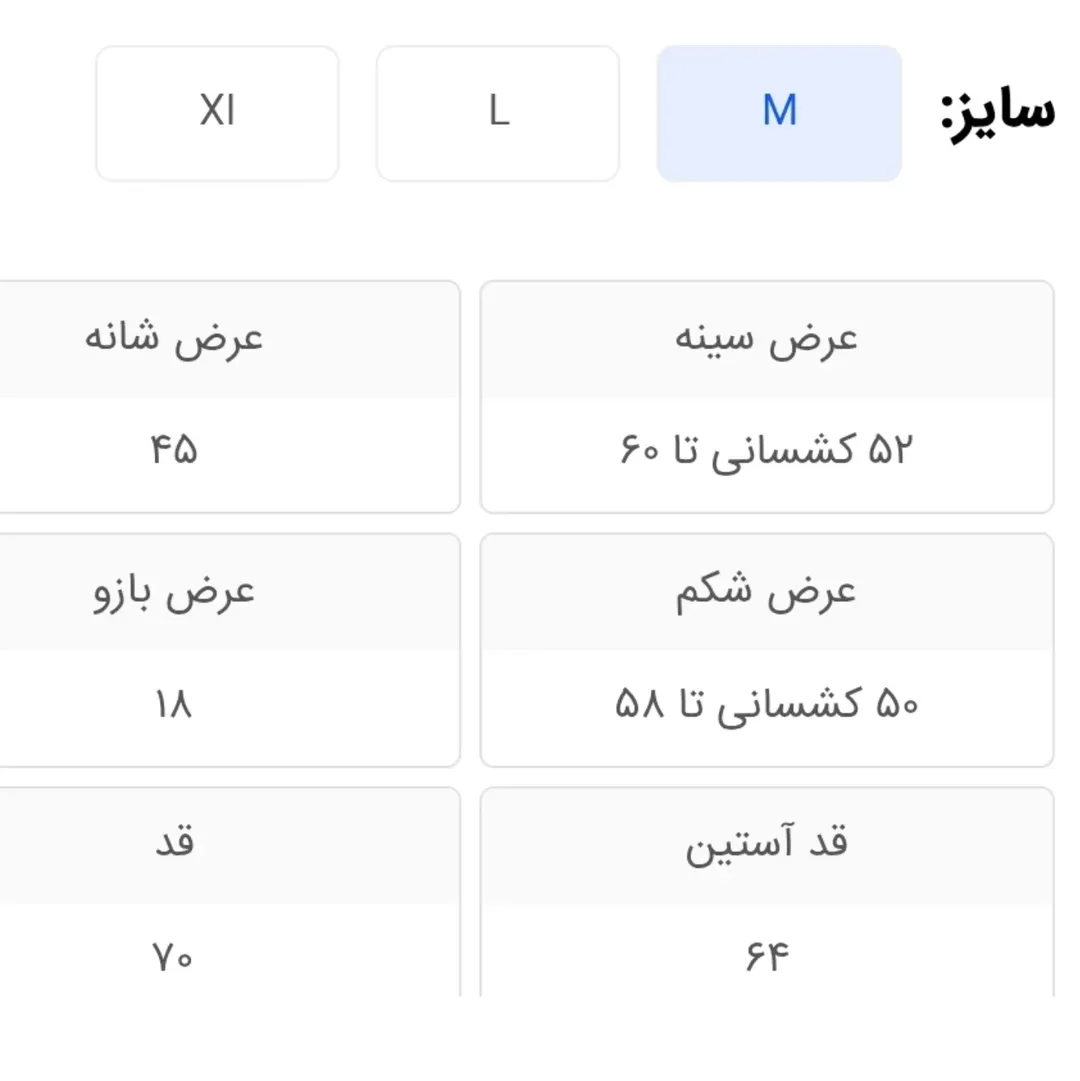Image resolution: width=1080 pixels, height=1081 pixels.
Task: Click the shoulder width measurement card
Action: point(228,397)
